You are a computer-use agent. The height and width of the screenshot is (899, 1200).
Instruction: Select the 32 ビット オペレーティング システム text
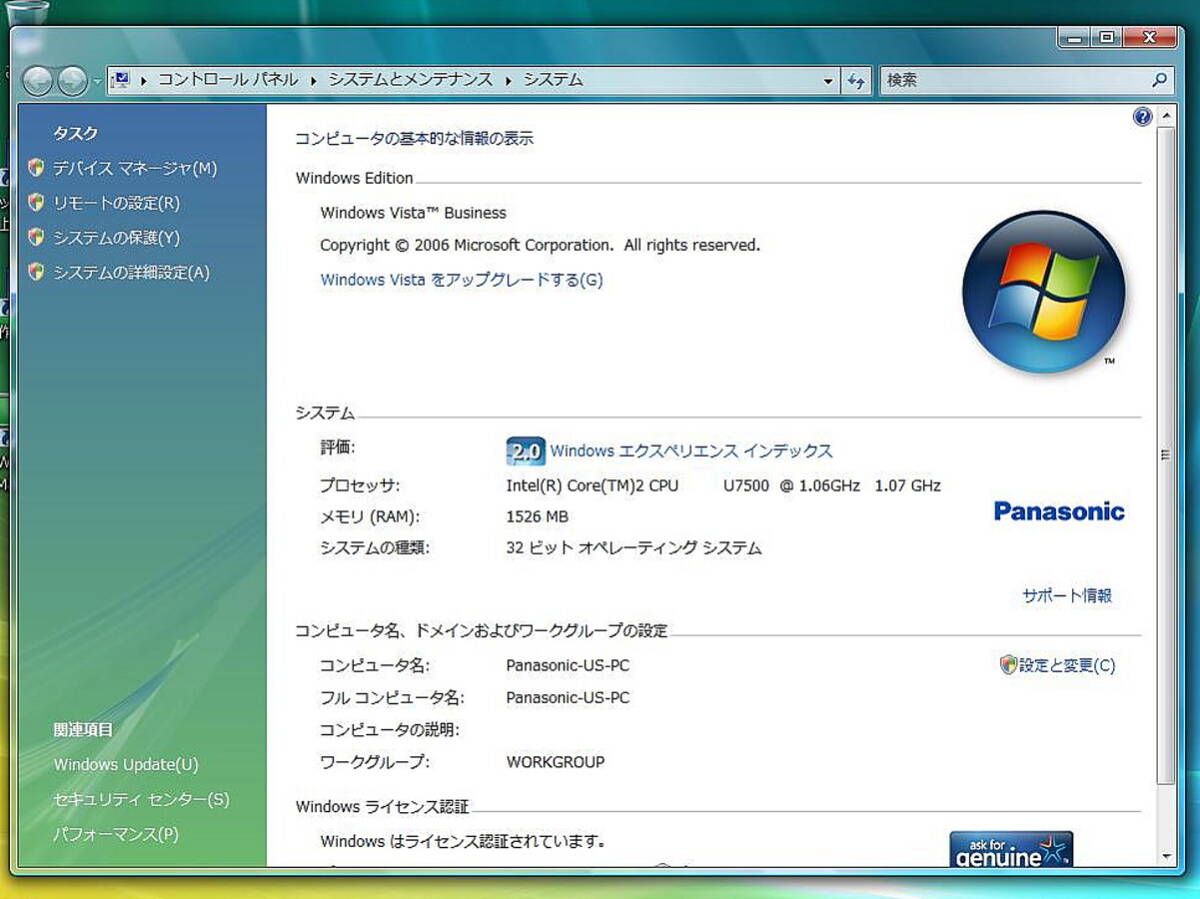(x=634, y=548)
